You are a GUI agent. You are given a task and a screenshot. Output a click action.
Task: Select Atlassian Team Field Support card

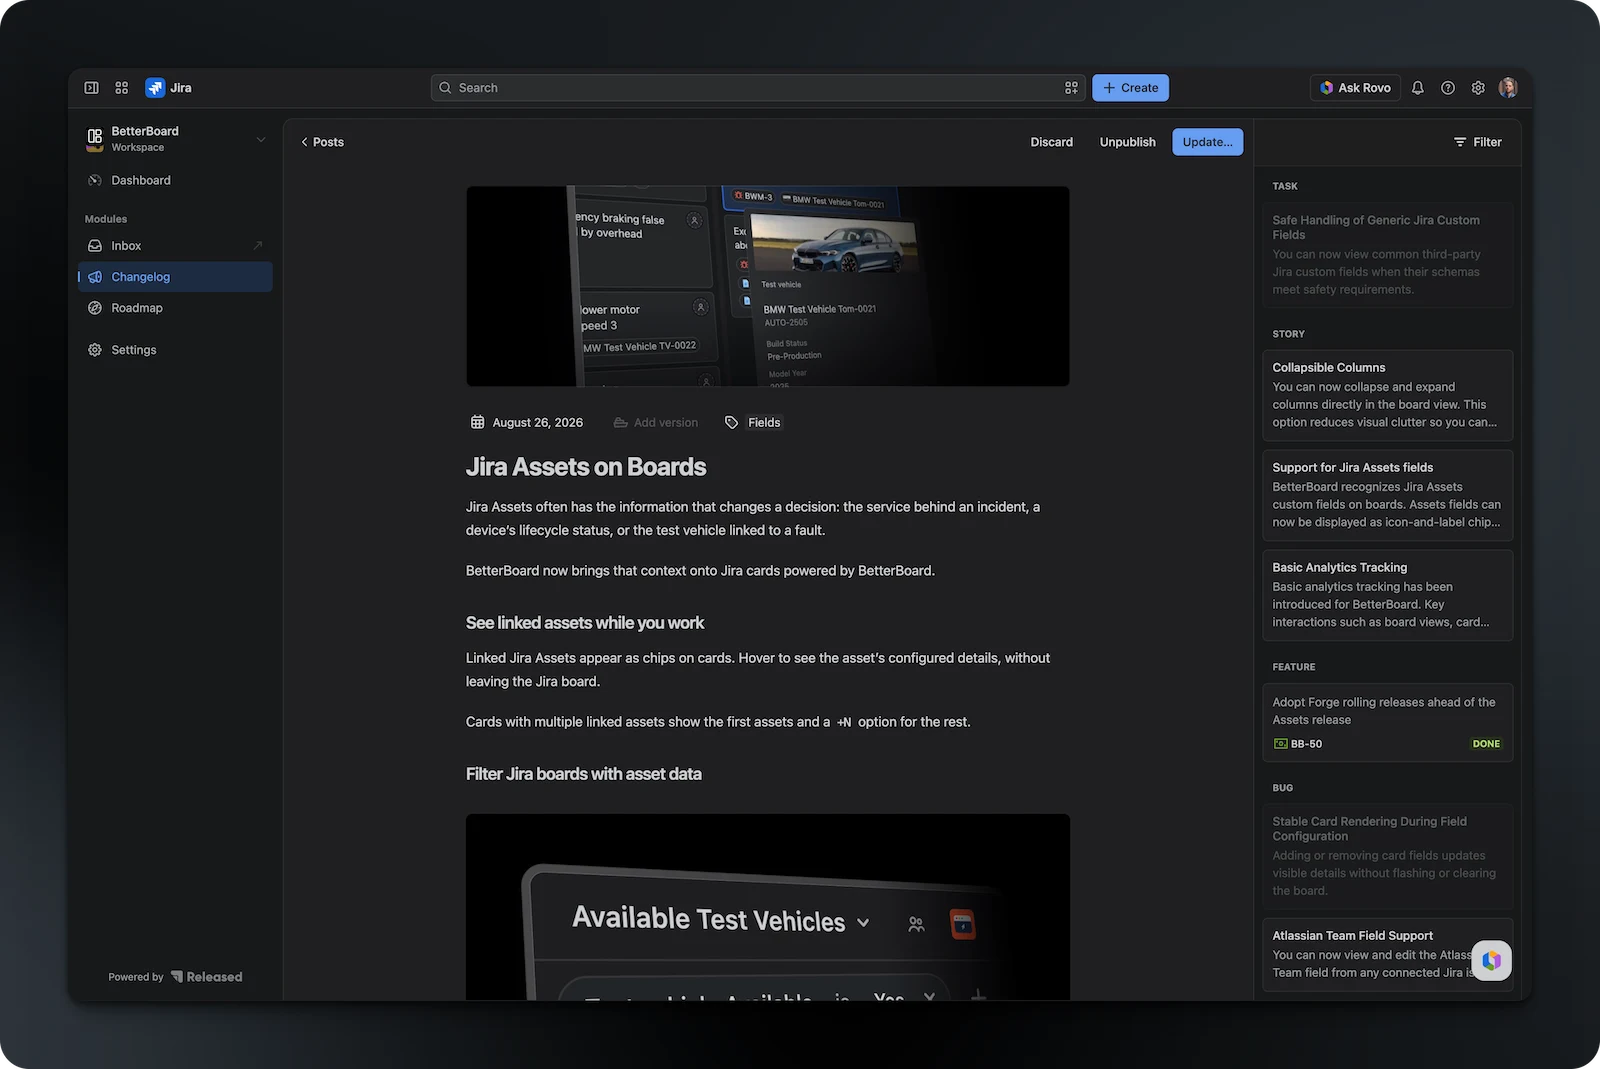tap(1387, 954)
